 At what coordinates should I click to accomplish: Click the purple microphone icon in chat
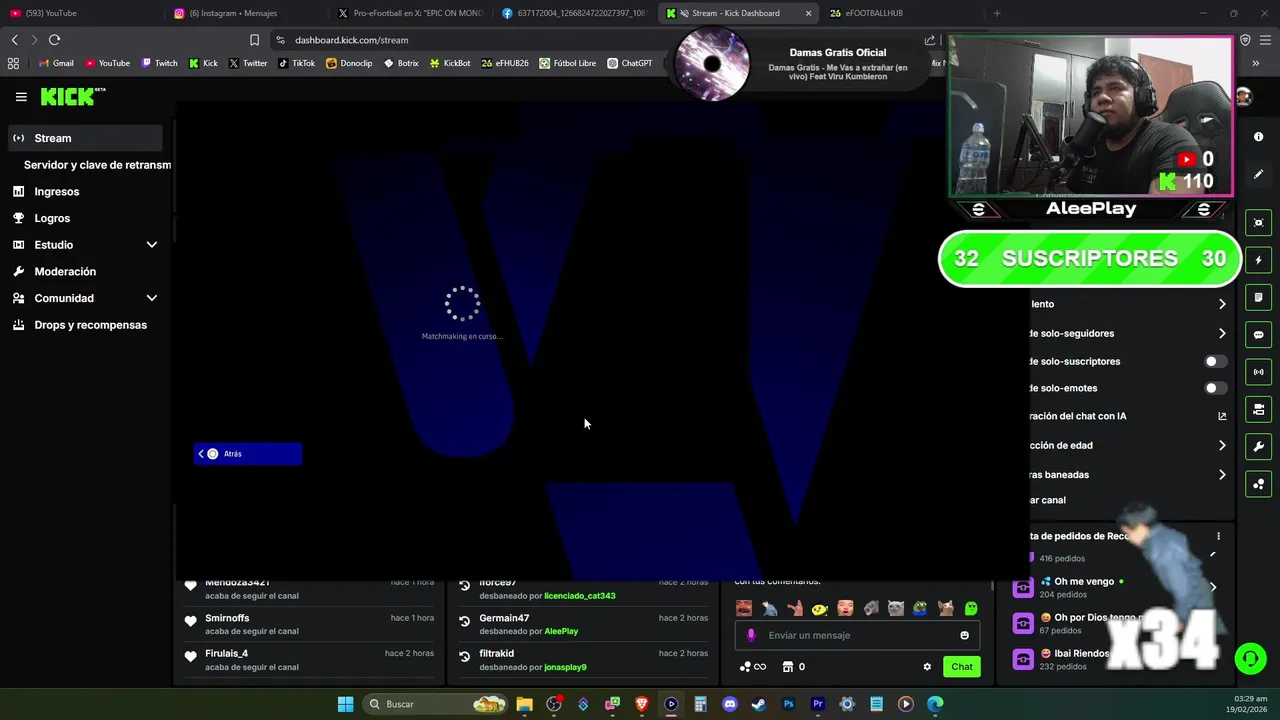coord(751,635)
